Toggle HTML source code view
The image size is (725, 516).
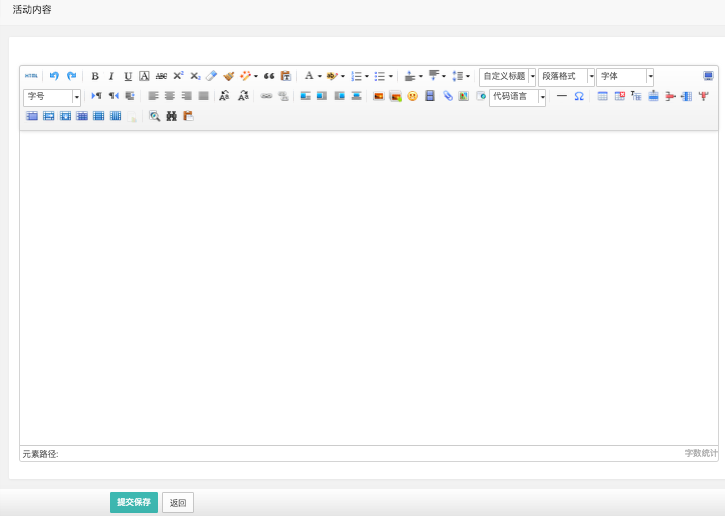[x=31, y=76]
